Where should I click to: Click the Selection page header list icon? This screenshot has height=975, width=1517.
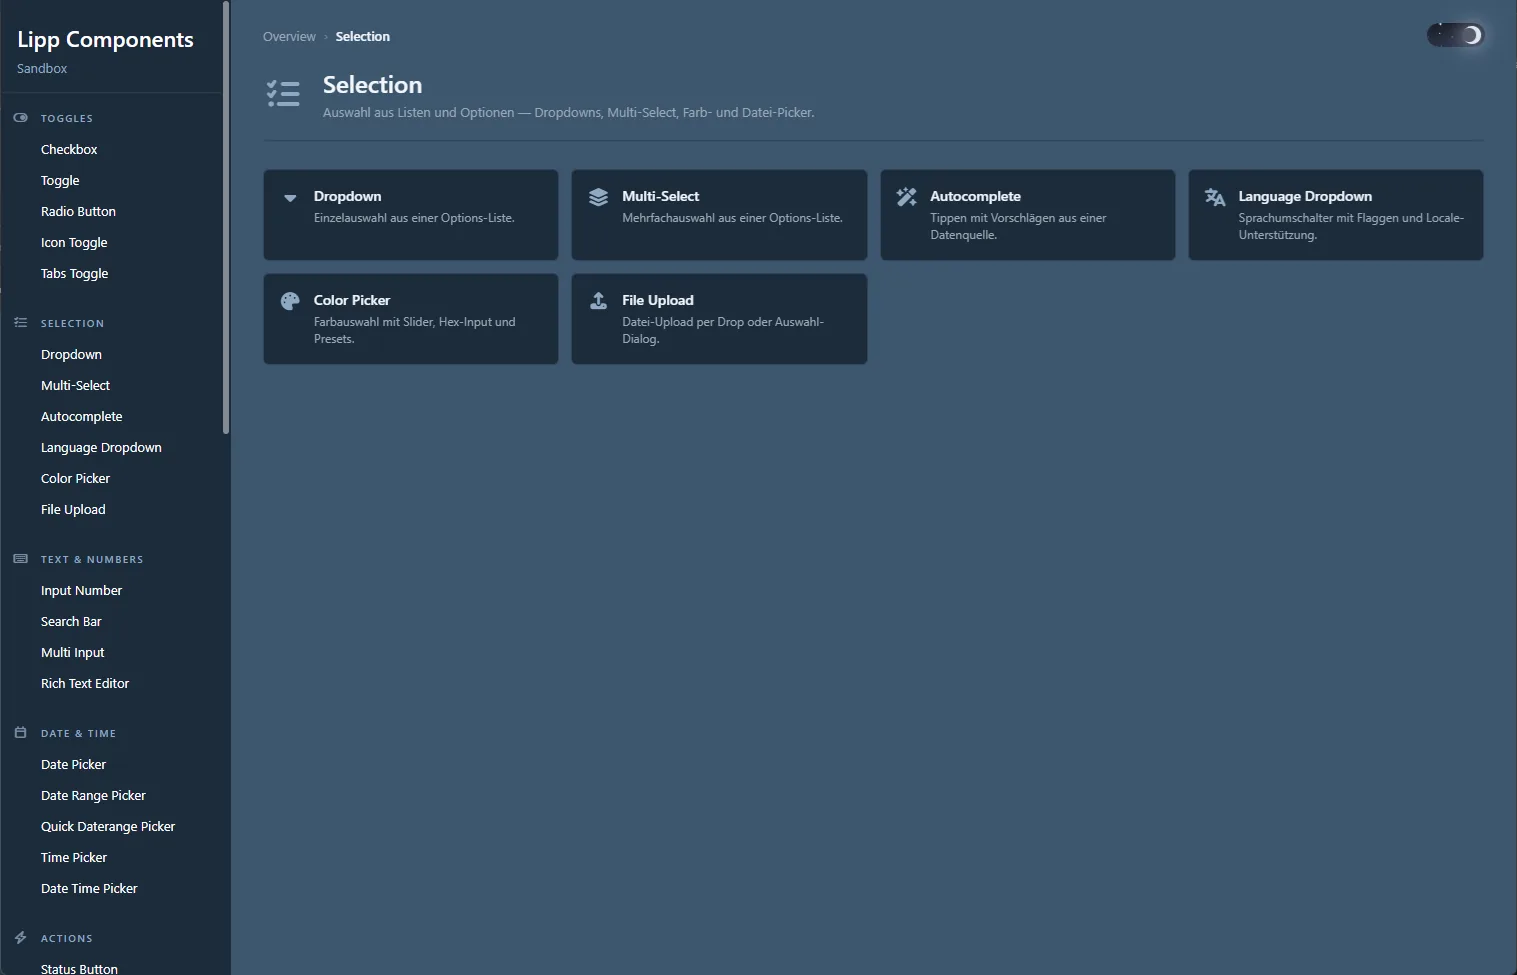tap(283, 94)
